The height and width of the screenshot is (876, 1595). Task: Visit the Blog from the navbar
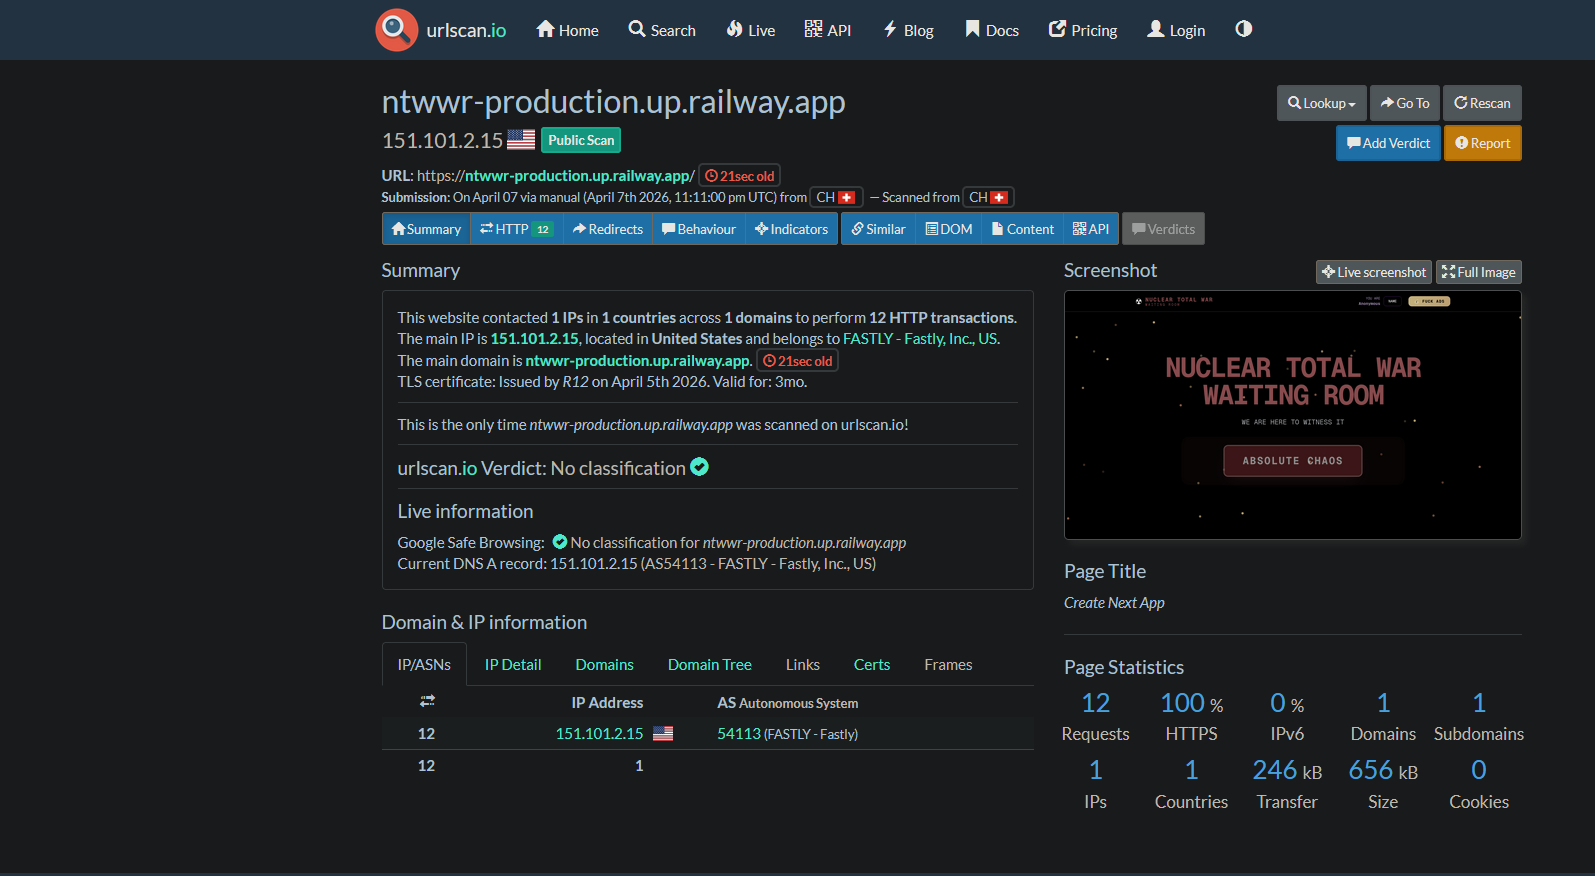point(908,30)
